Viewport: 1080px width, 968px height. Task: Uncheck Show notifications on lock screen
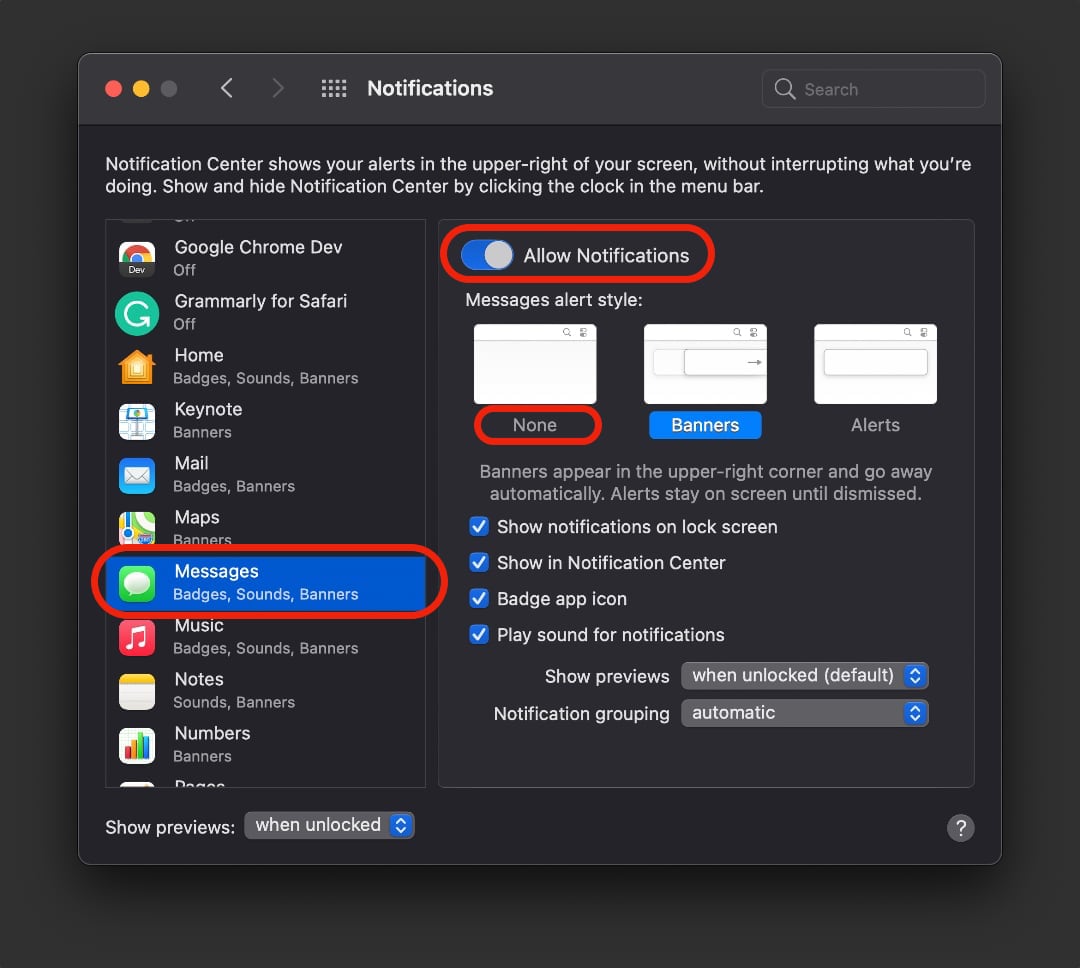(479, 526)
